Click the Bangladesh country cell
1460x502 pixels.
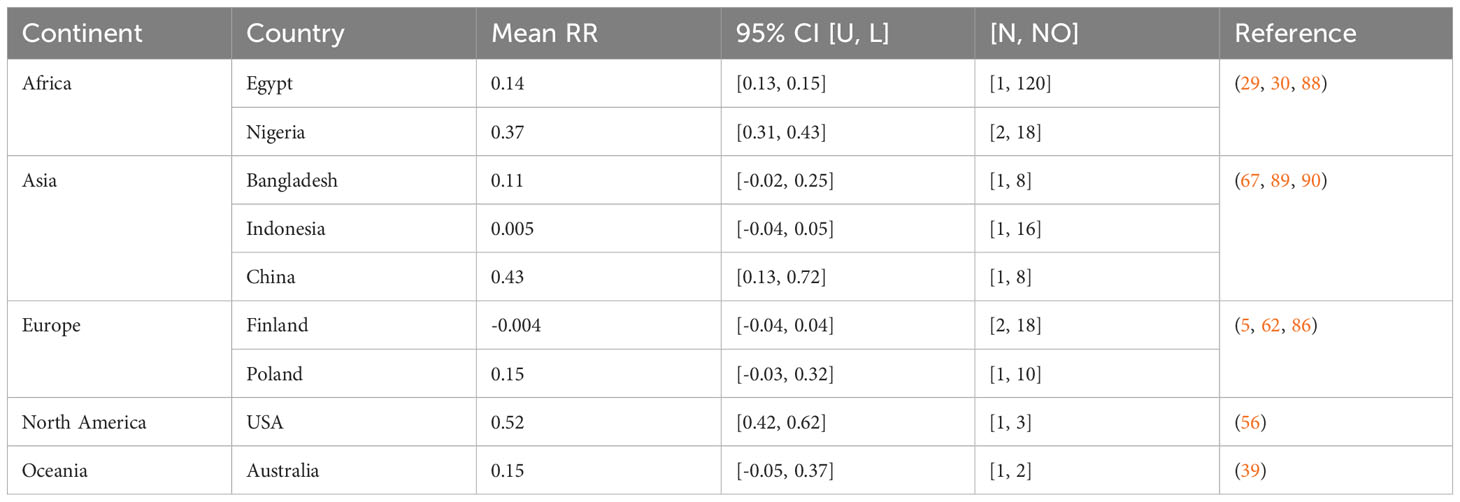[292, 181]
